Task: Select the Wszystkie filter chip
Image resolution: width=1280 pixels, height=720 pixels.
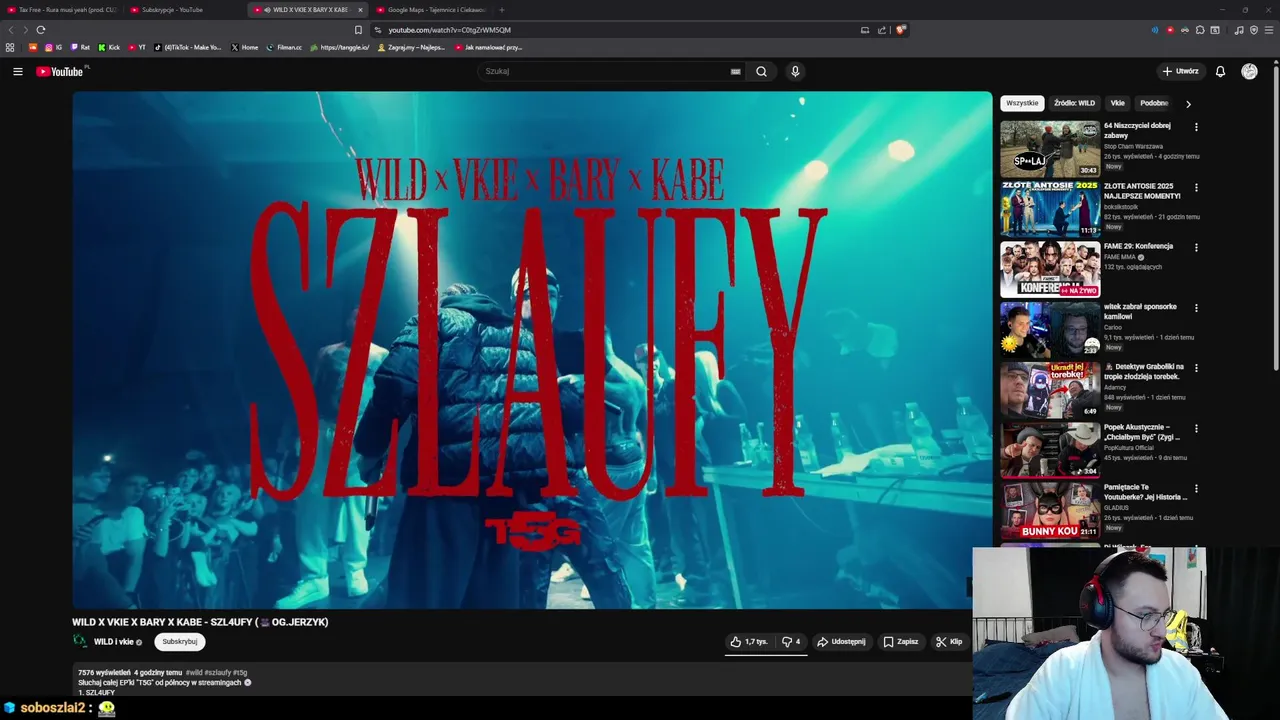Action: (1022, 103)
